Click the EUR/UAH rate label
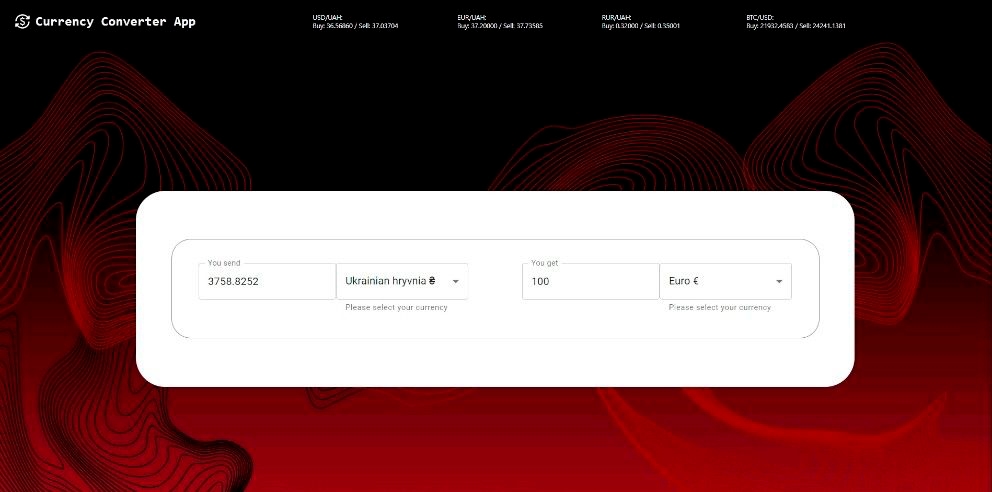 [471, 18]
